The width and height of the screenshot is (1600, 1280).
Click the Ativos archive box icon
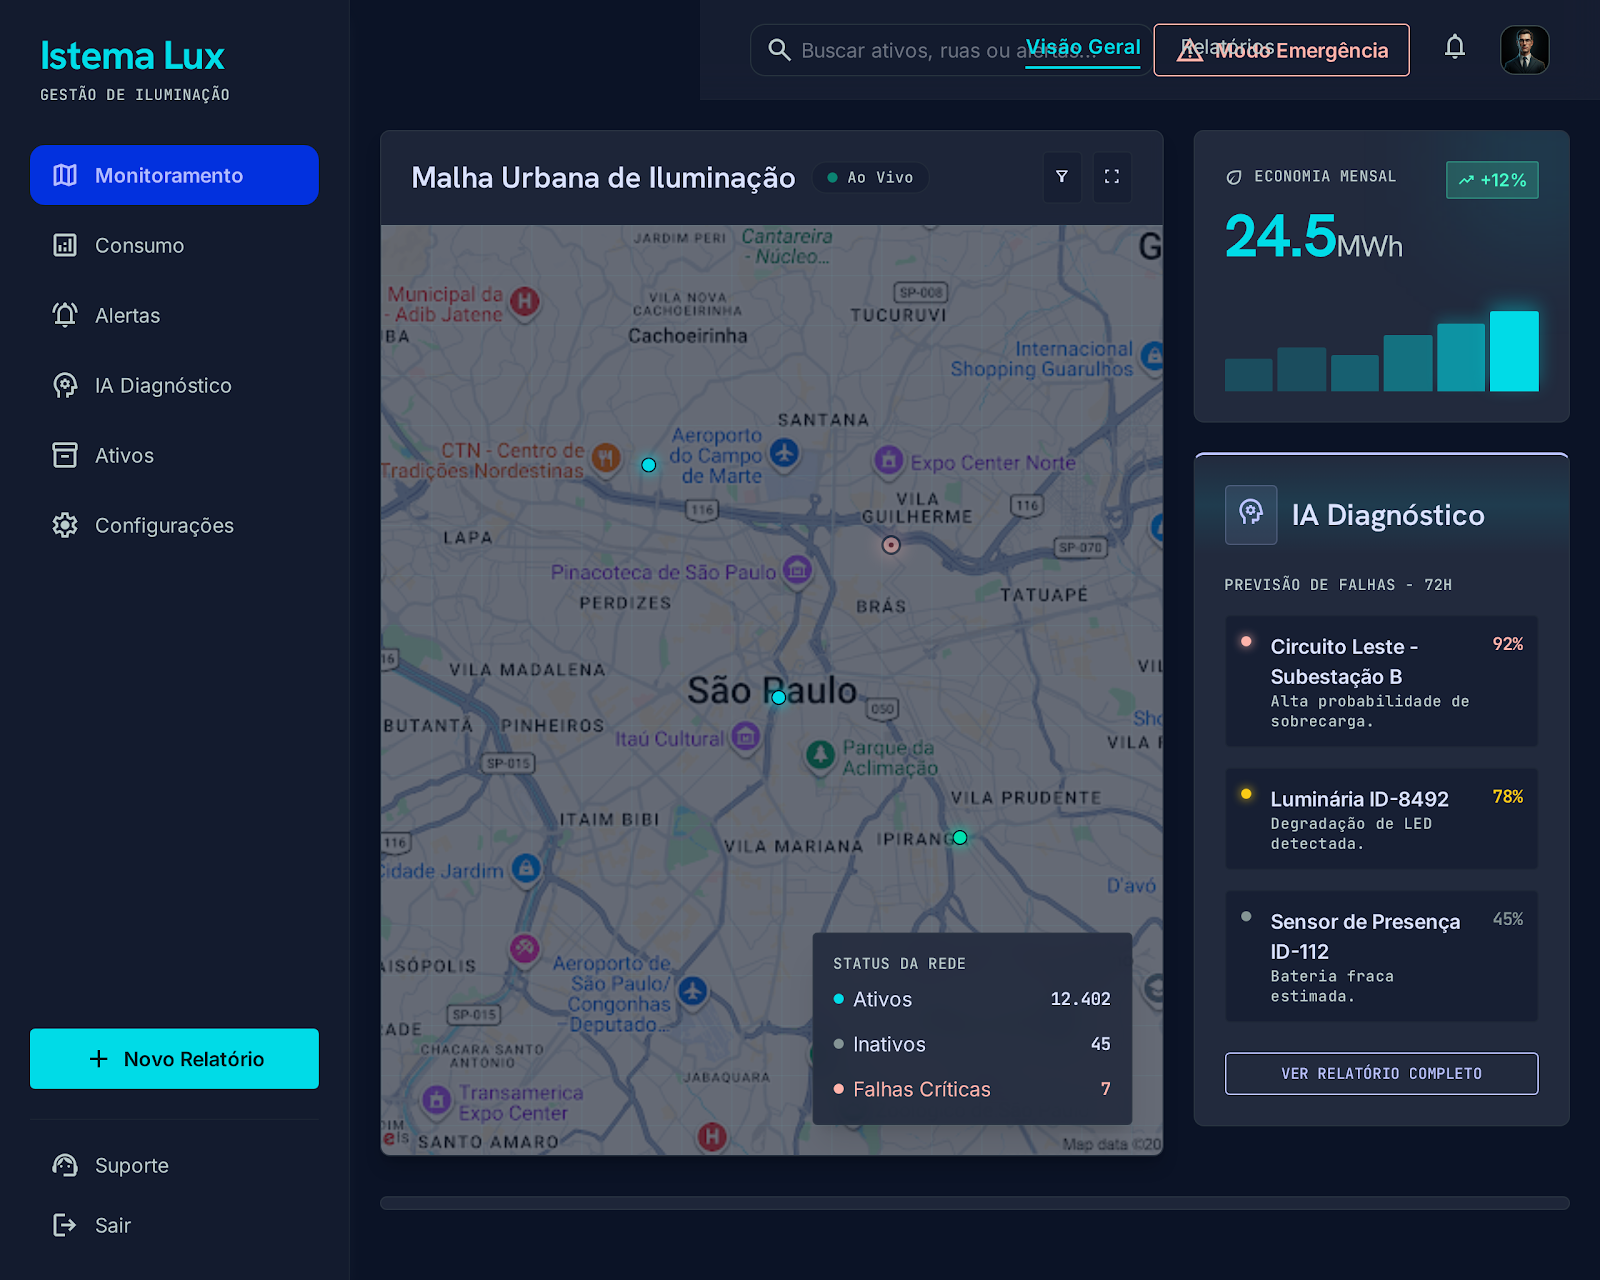pos(65,455)
